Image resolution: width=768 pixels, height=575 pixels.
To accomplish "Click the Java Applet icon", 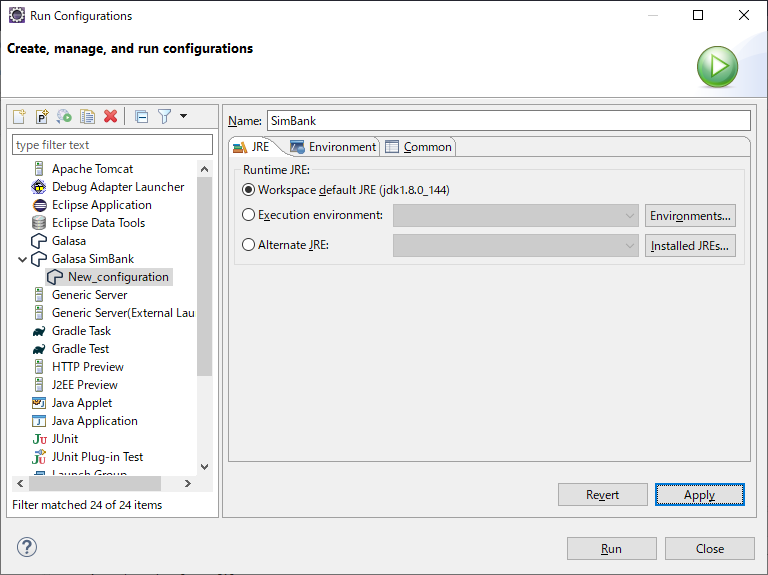I will pos(39,403).
